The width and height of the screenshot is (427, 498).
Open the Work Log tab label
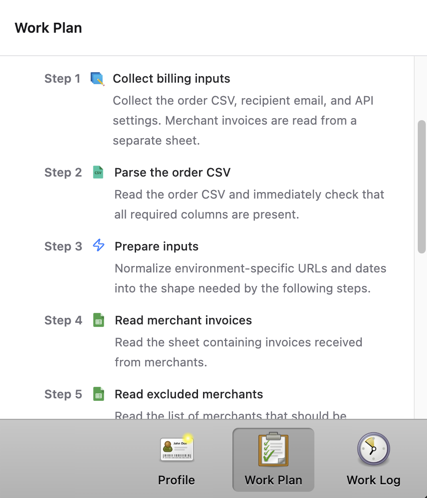[373, 480]
